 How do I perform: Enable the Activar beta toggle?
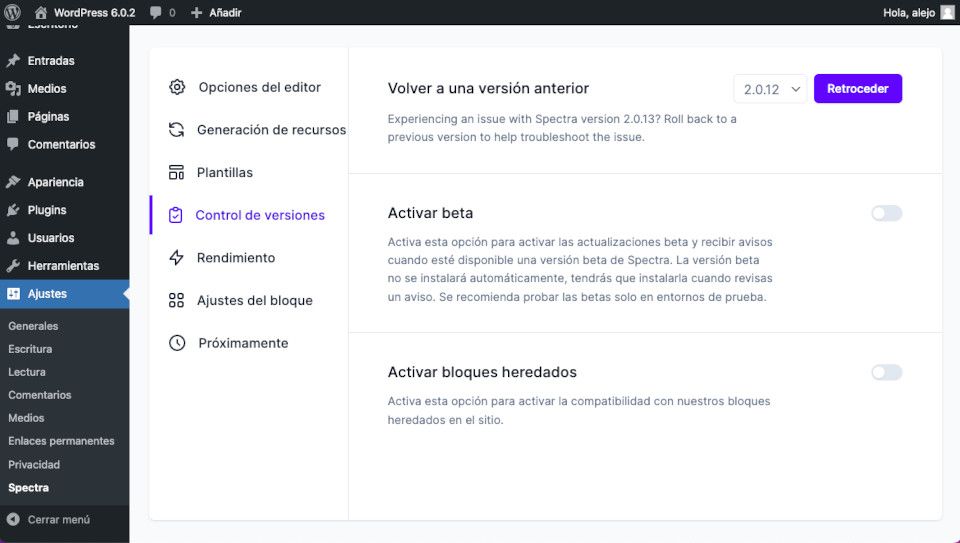tap(887, 213)
